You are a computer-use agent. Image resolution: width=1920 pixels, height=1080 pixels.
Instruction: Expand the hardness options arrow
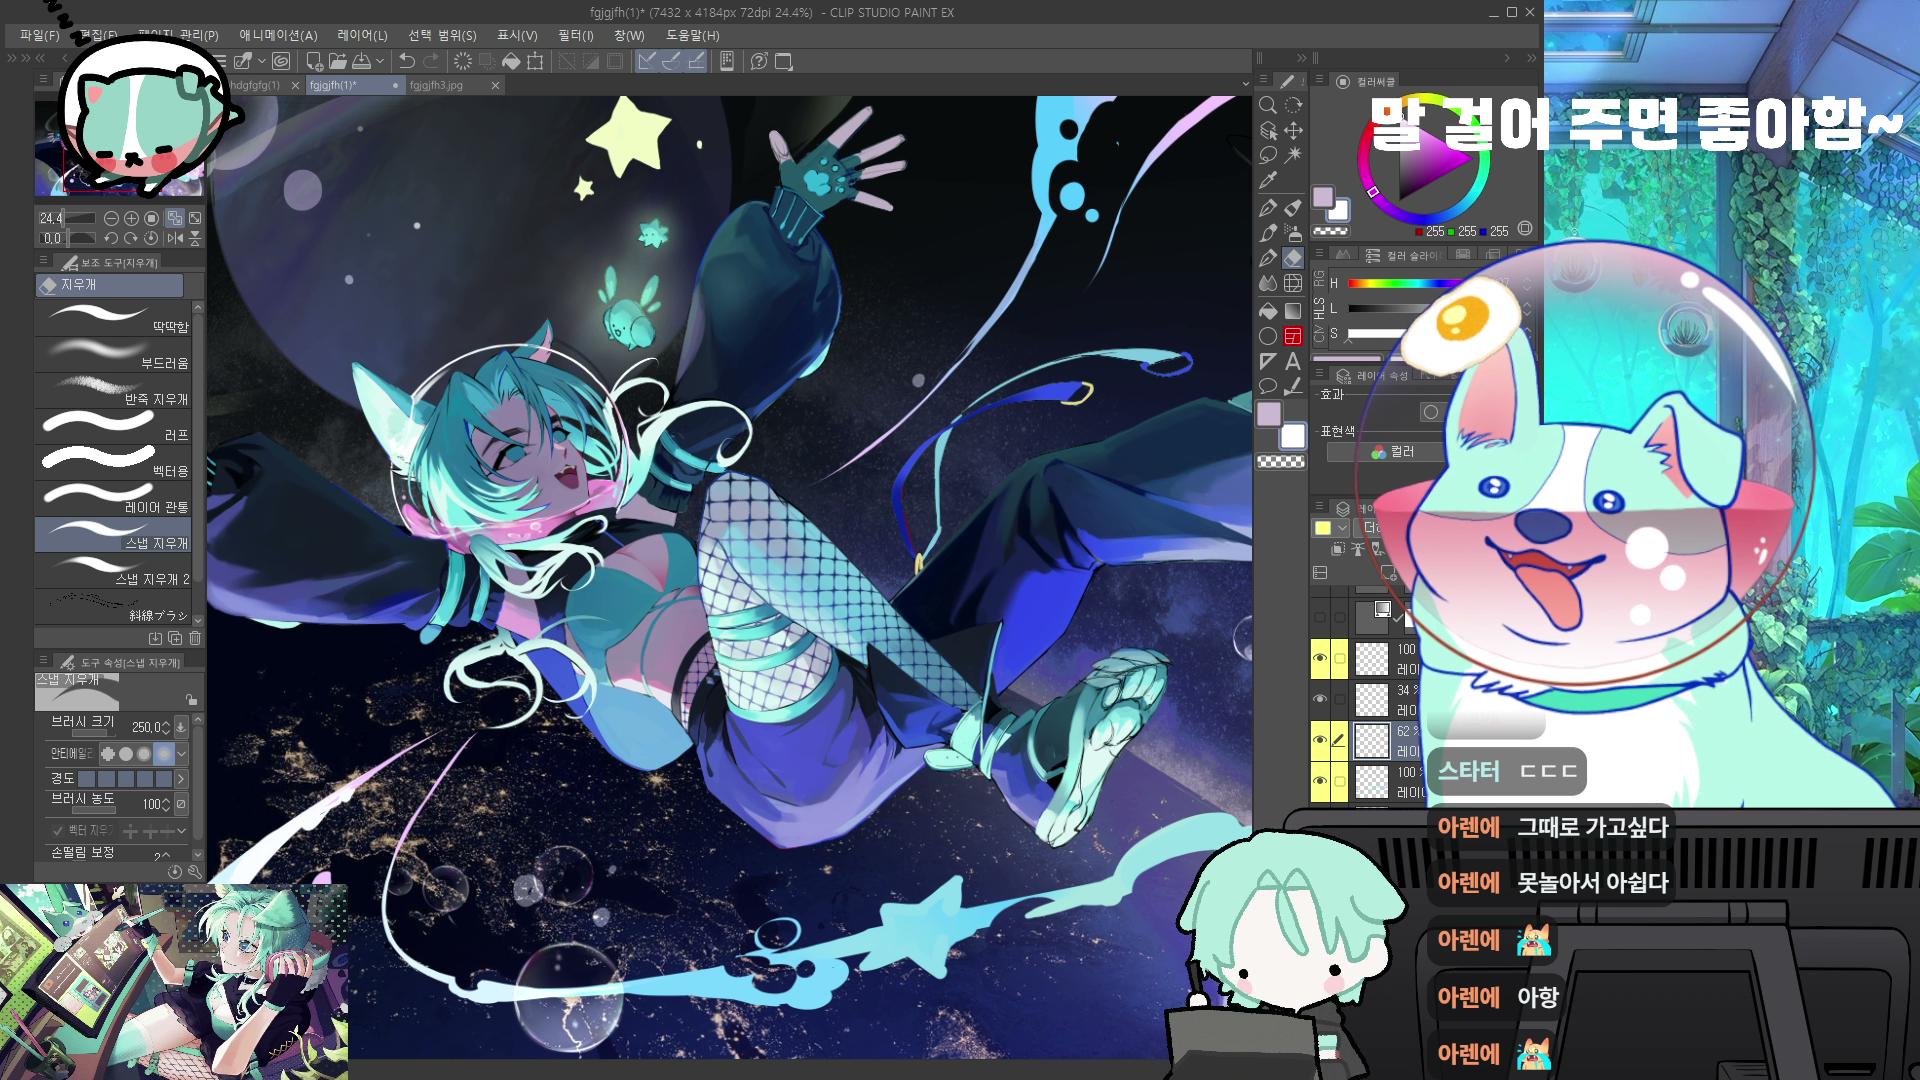[x=182, y=778]
